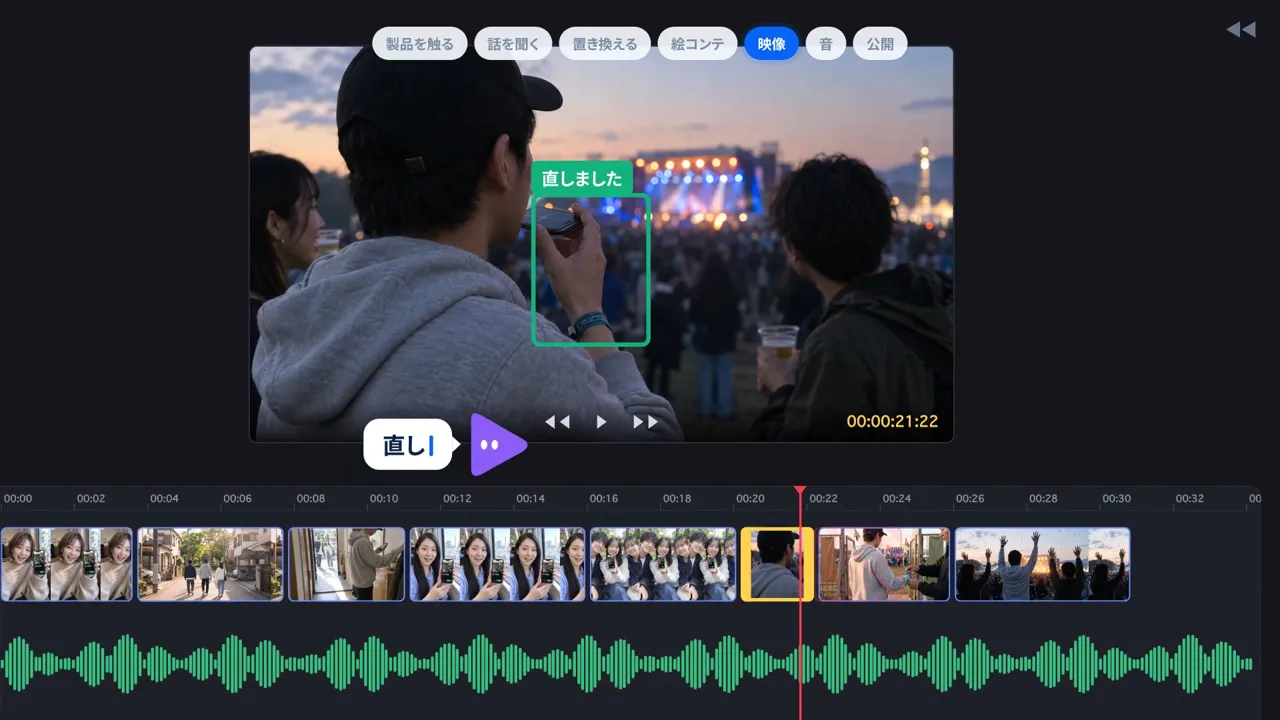Go to the 絵コンテ tab

coord(698,44)
